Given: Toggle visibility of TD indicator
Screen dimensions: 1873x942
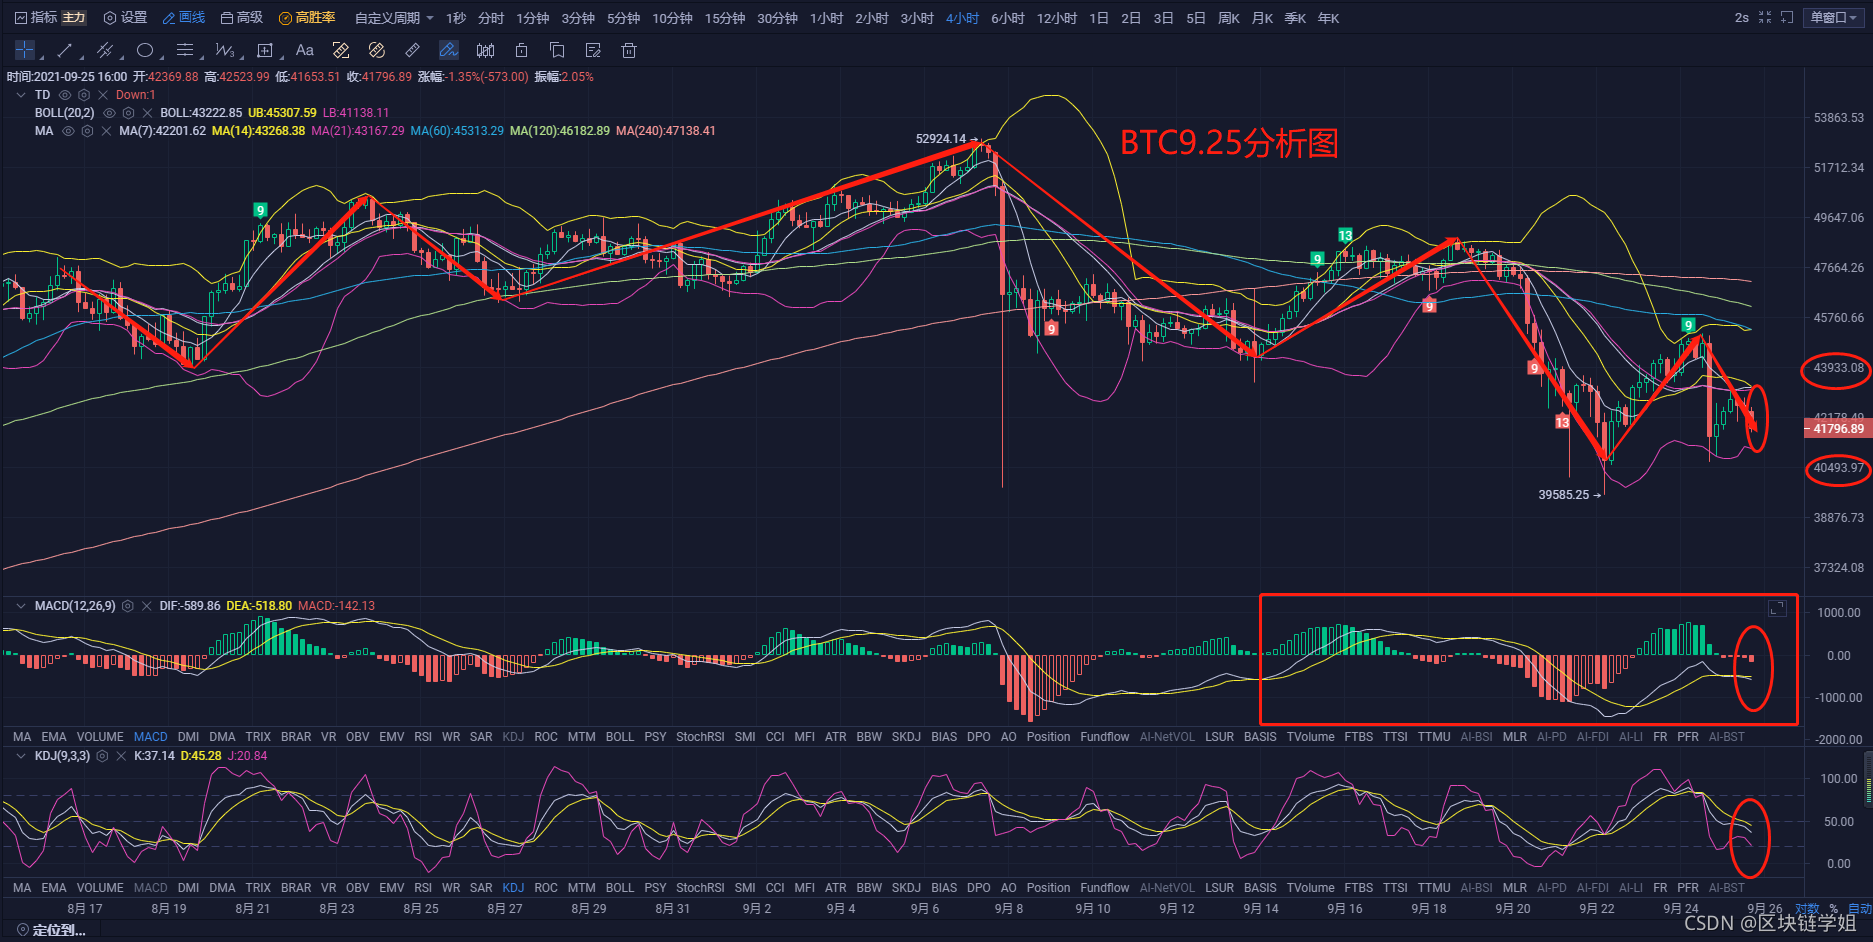Looking at the screenshot, I should click(65, 95).
